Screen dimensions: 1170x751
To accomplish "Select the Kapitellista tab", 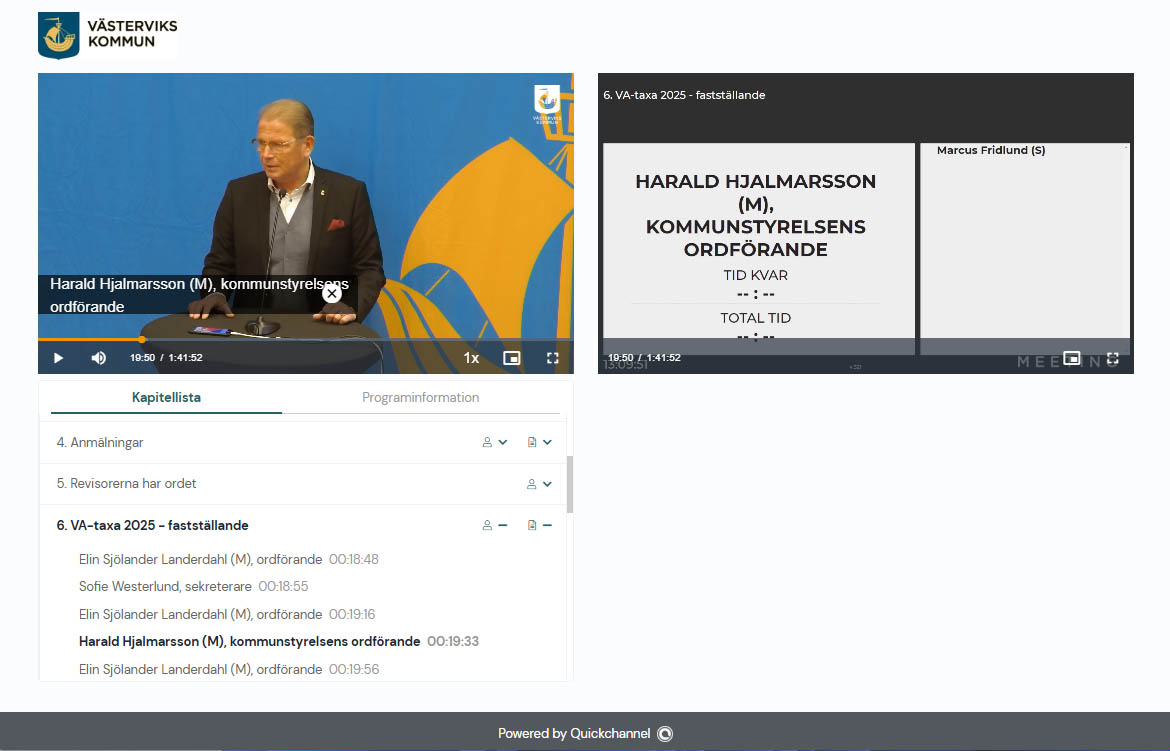I will [166, 397].
